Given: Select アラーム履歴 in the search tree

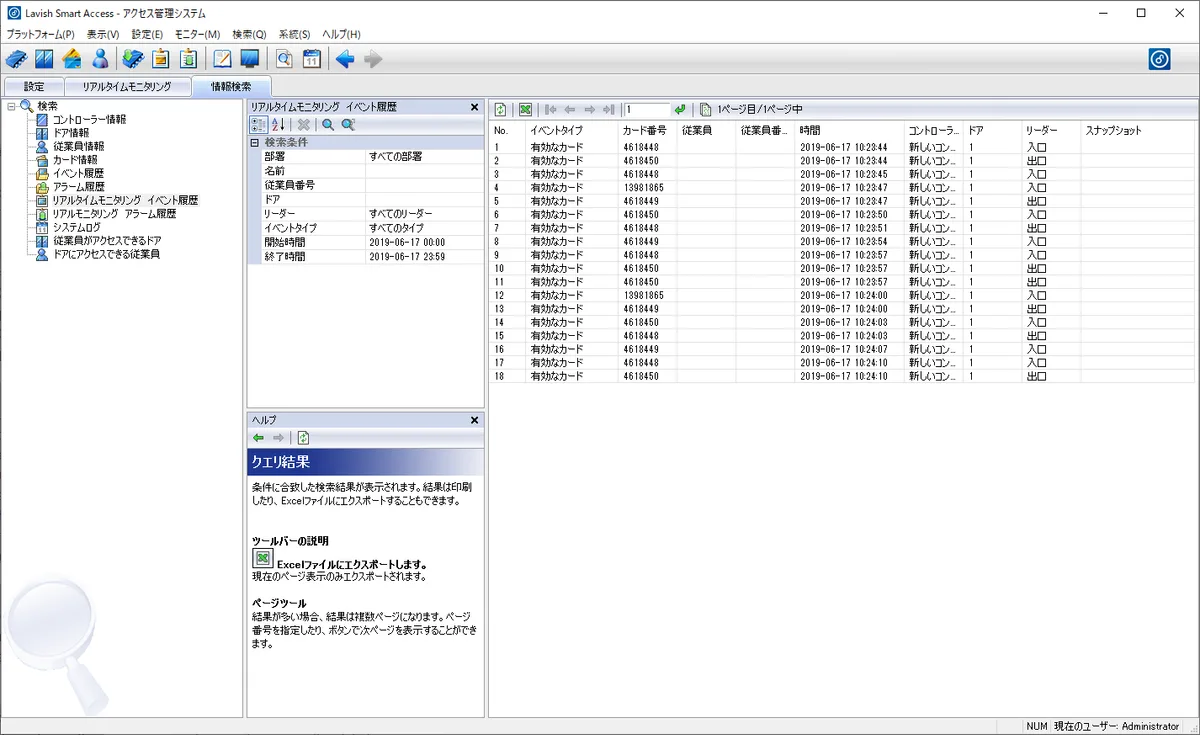Looking at the screenshot, I should click(78, 187).
